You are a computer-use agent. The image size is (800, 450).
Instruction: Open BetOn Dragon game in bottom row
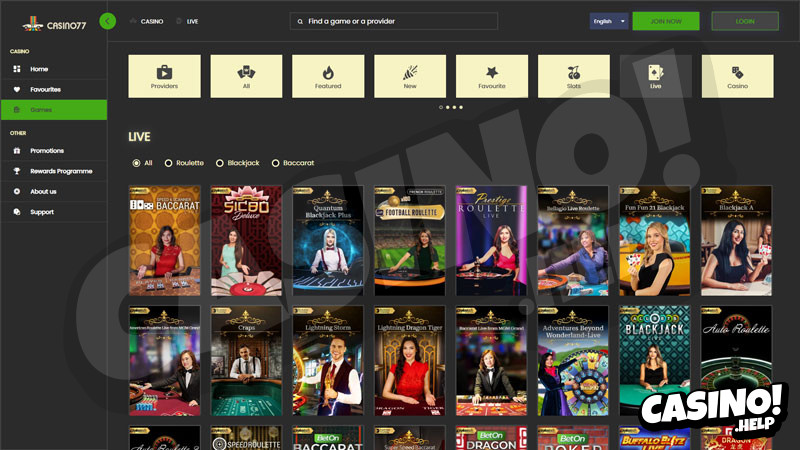pyautogui.click(x=491, y=438)
